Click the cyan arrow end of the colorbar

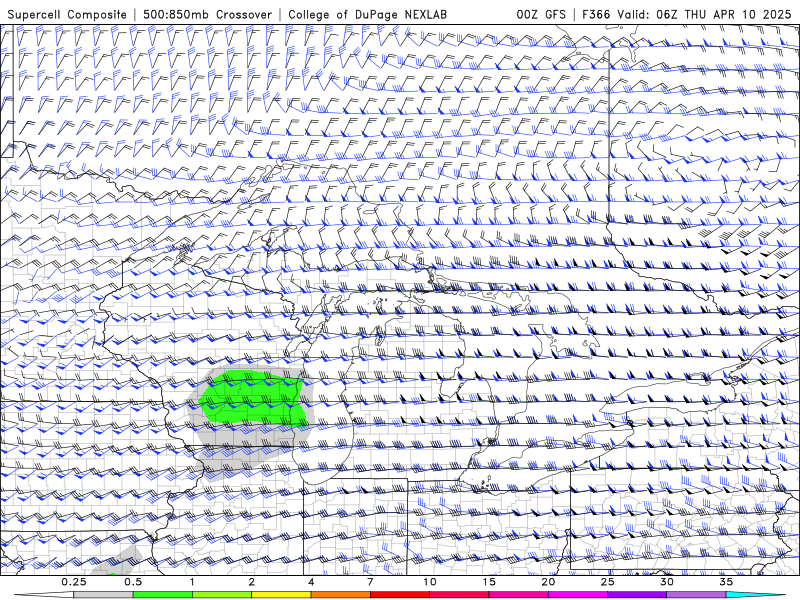[x=755, y=595]
